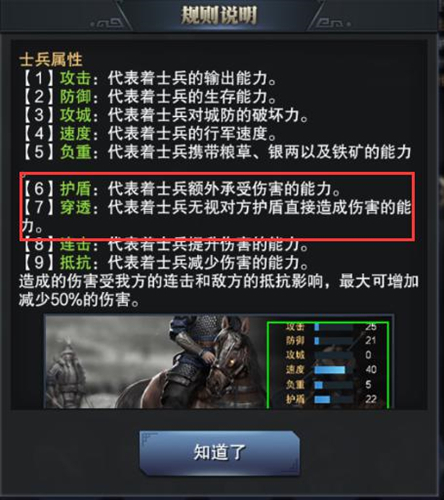444x500 pixels.
Task: Click the 士兵属性 section heading
Action: [51, 60]
